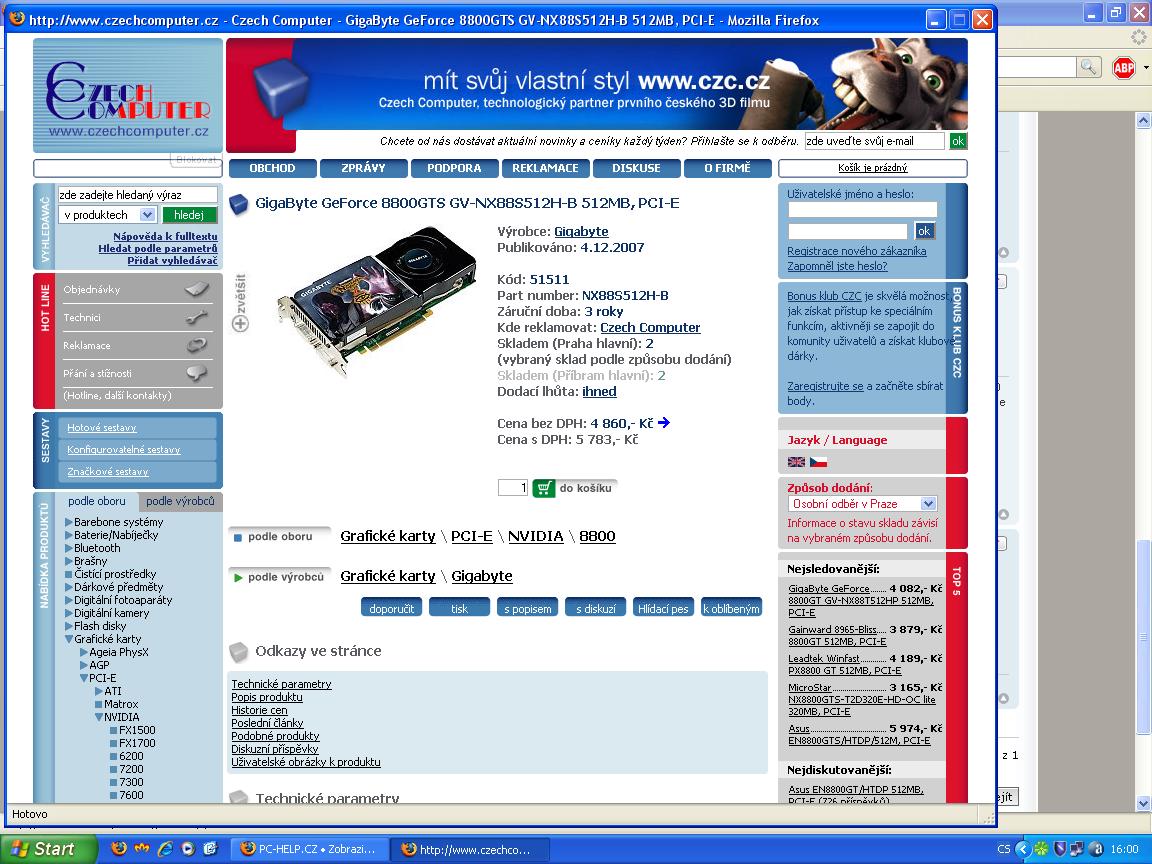1152x864 pixels.
Task: Expand the ATI tree node
Action: pyautogui.click(x=98, y=691)
